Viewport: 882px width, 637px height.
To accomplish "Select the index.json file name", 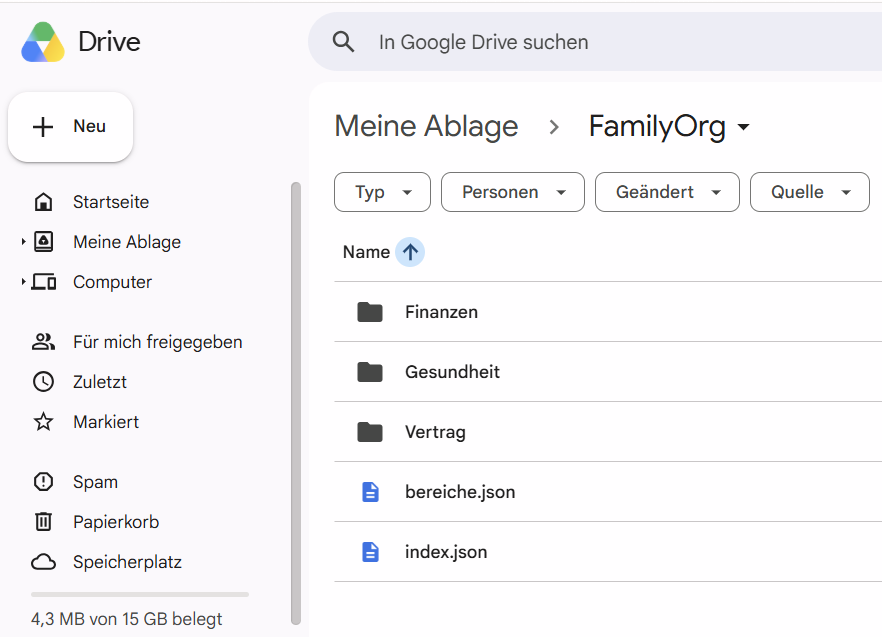I will pyautogui.click(x=446, y=552).
